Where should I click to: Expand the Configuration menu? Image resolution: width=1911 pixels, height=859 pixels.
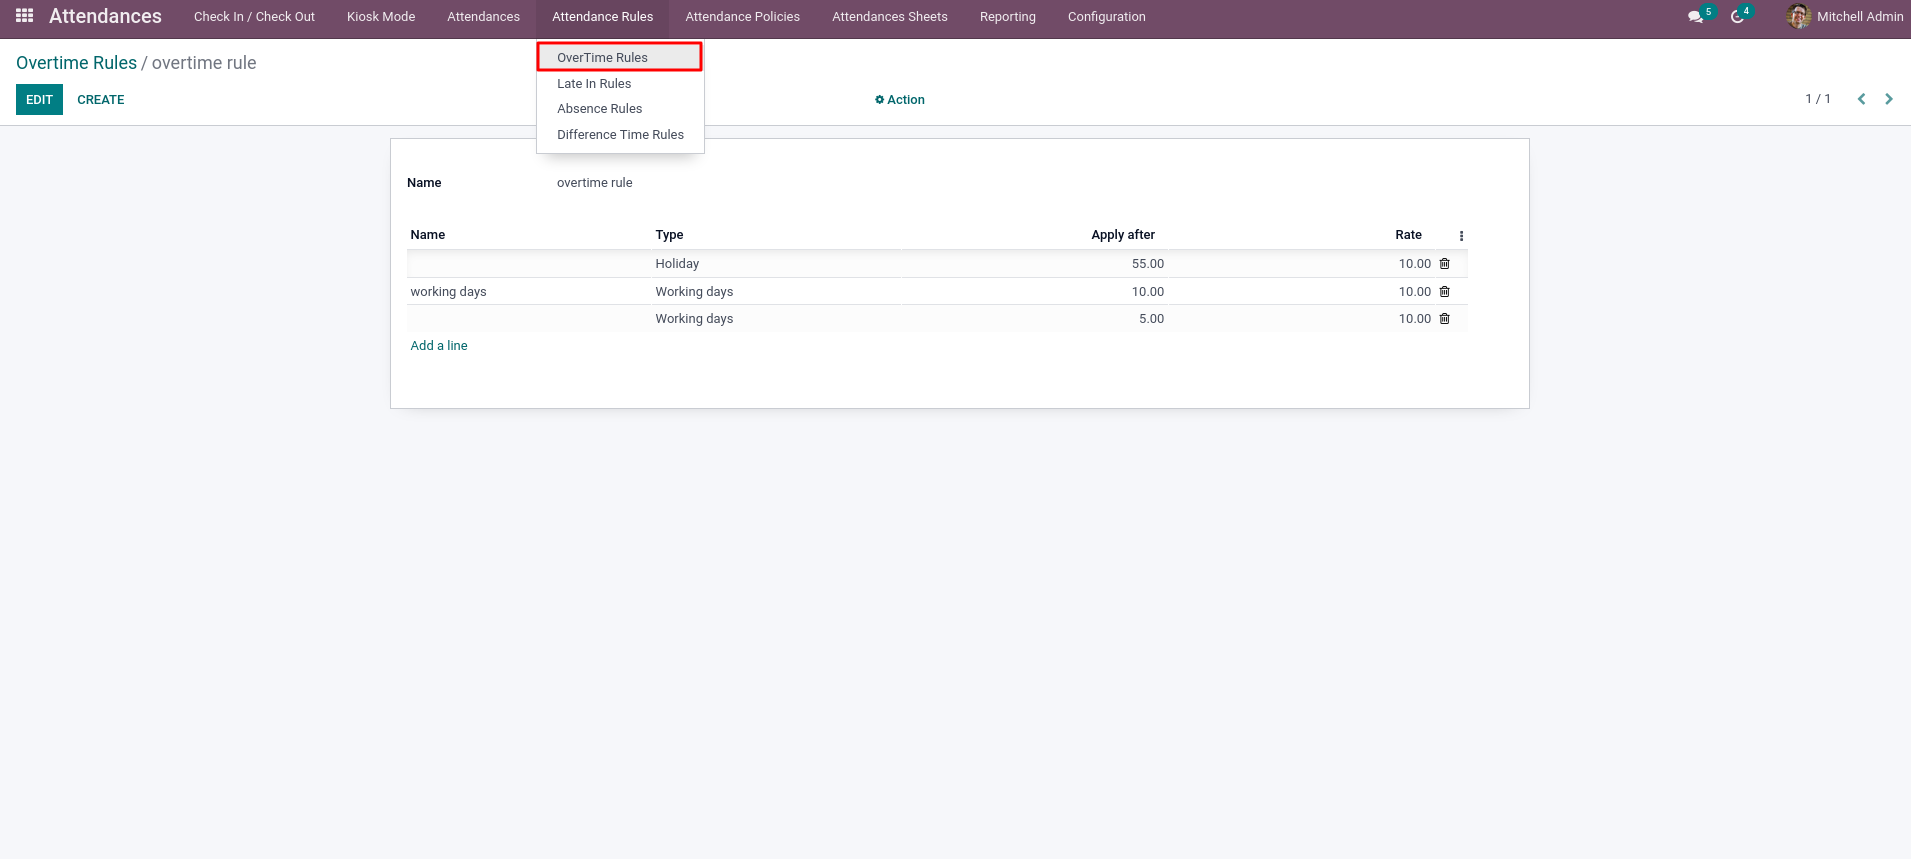[1106, 17]
